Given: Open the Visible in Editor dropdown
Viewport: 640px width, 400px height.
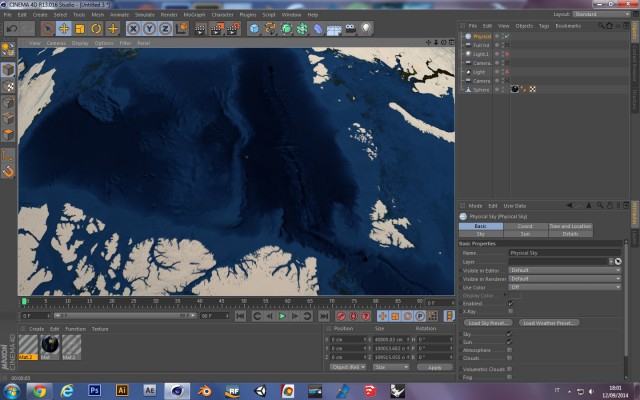Looking at the screenshot, I should [565, 270].
